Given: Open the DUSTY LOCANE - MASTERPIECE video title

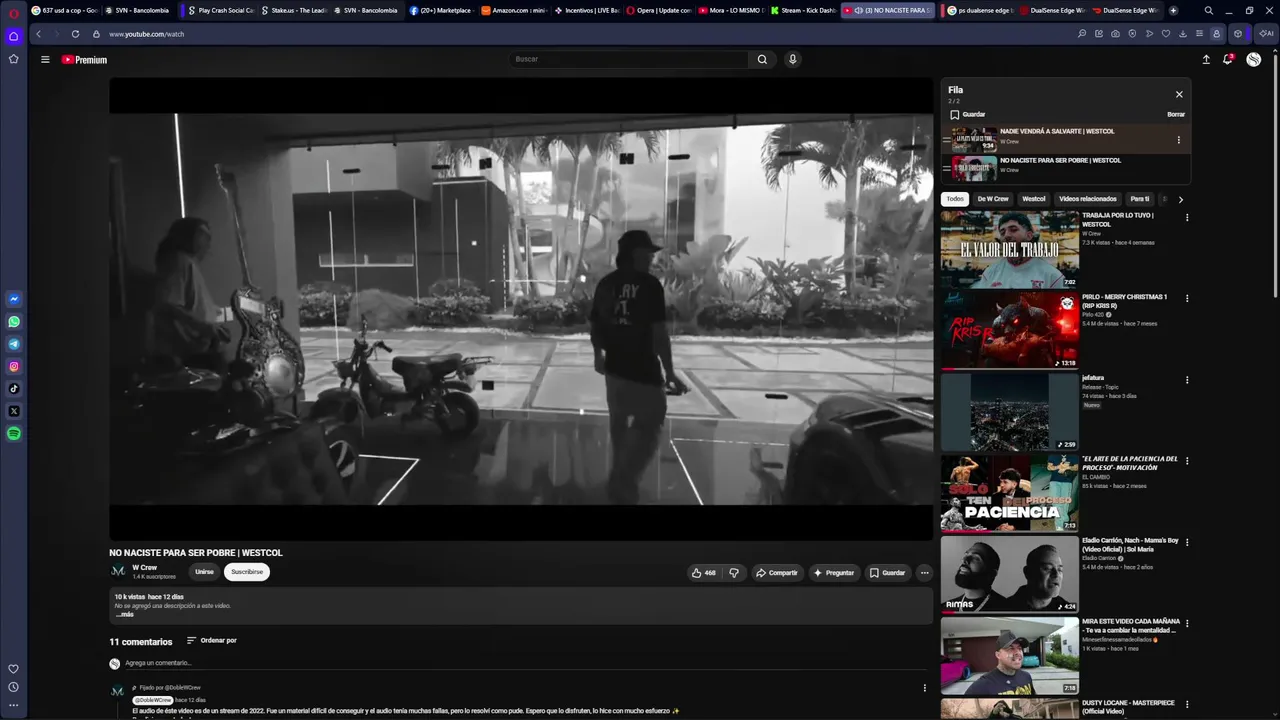Looking at the screenshot, I should point(1128,707).
